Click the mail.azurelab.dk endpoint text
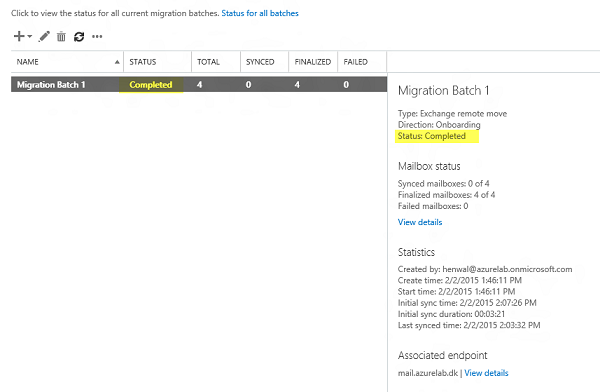 coord(428,373)
